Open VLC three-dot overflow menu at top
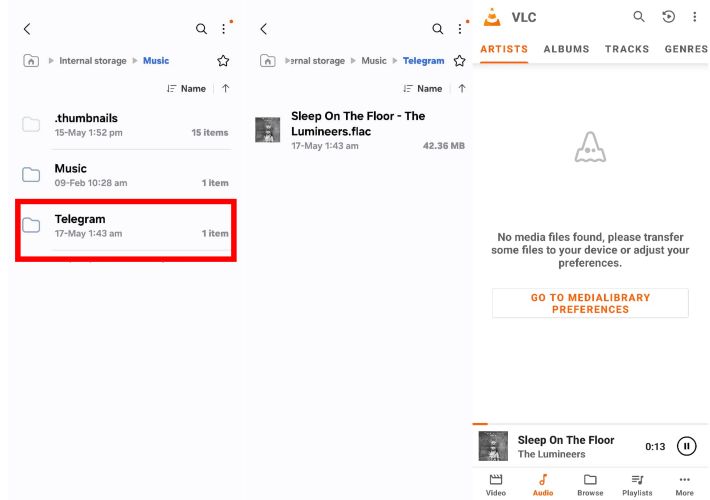The image size is (710, 500). (697, 17)
